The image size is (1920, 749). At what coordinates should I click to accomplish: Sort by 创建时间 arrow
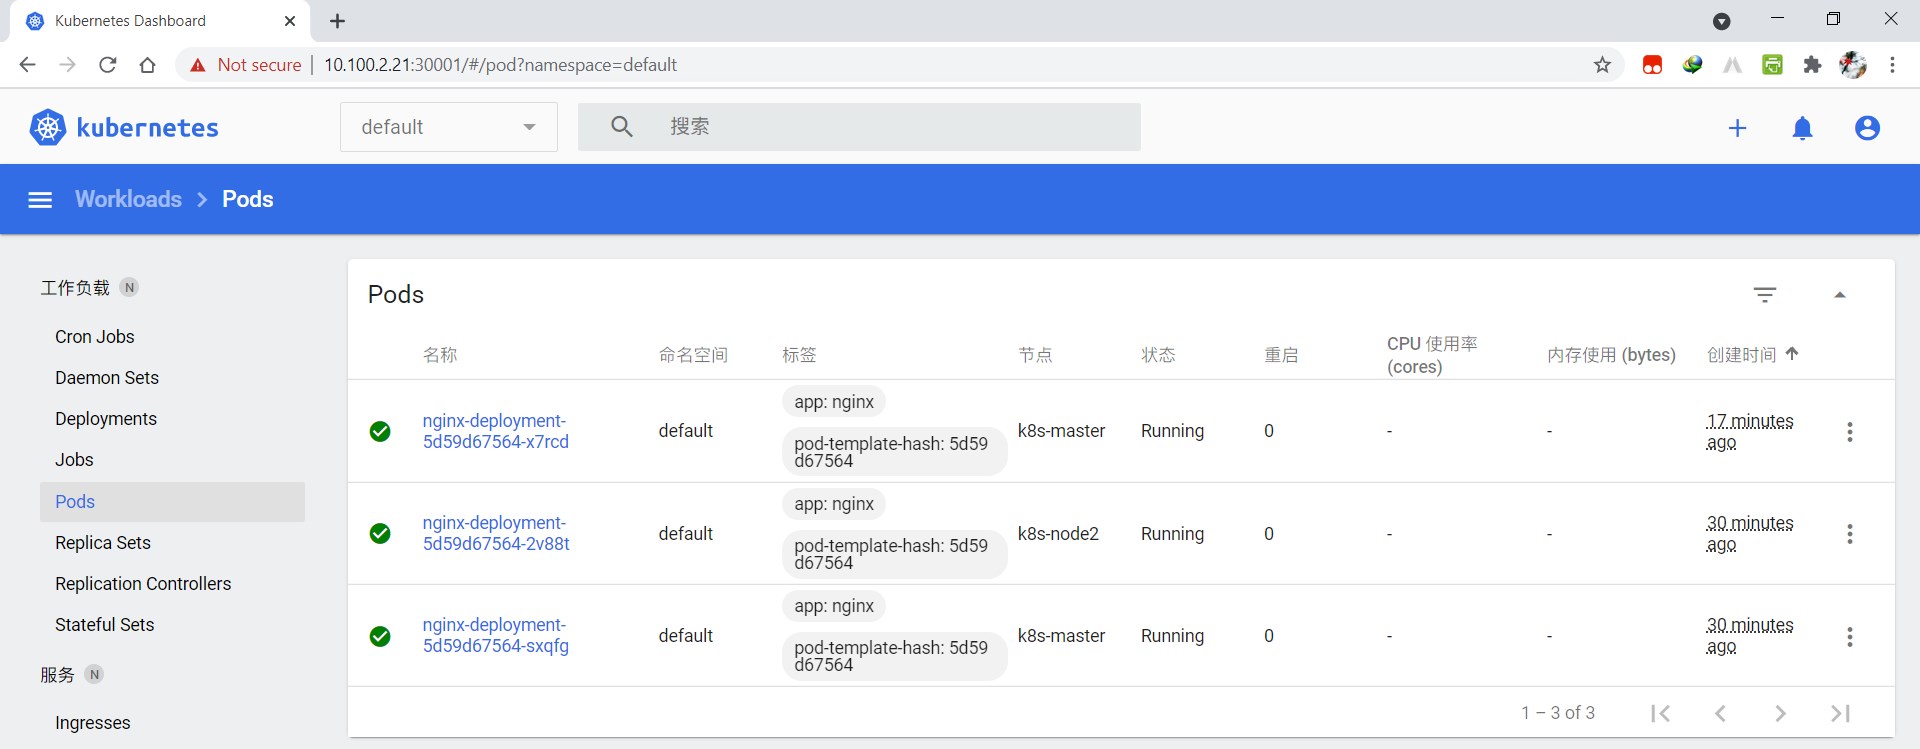tap(1792, 353)
